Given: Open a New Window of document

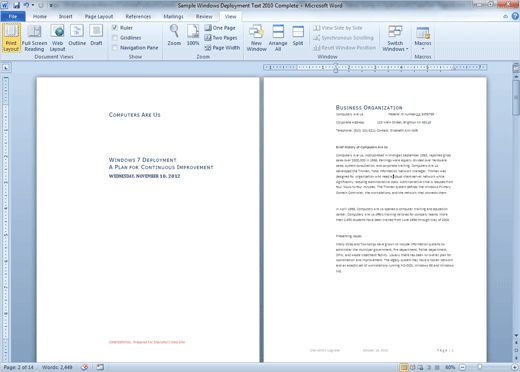Looking at the screenshot, I should [x=256, y=38].
